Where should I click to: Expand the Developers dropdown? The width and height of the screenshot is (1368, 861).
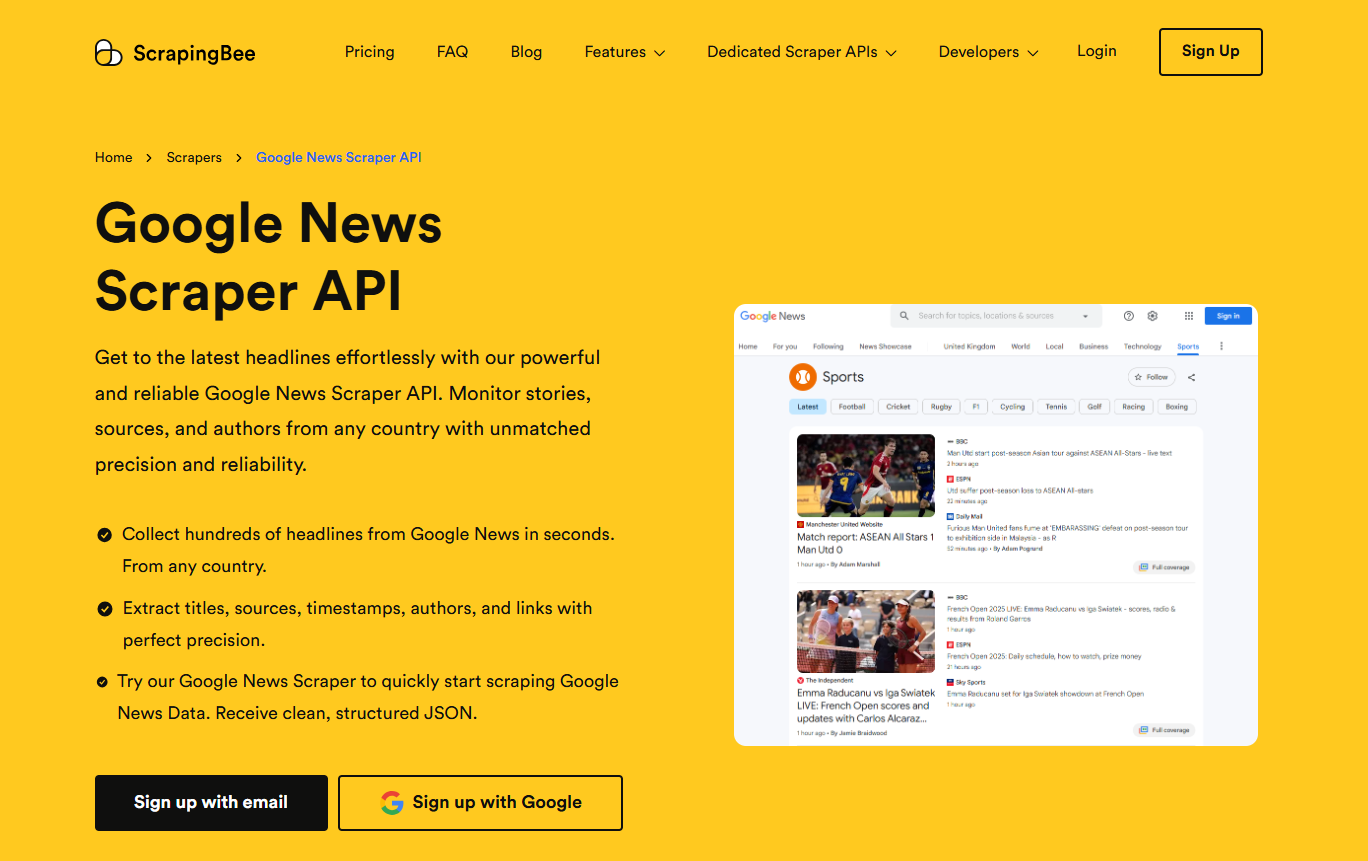click(x=988, y=52)
